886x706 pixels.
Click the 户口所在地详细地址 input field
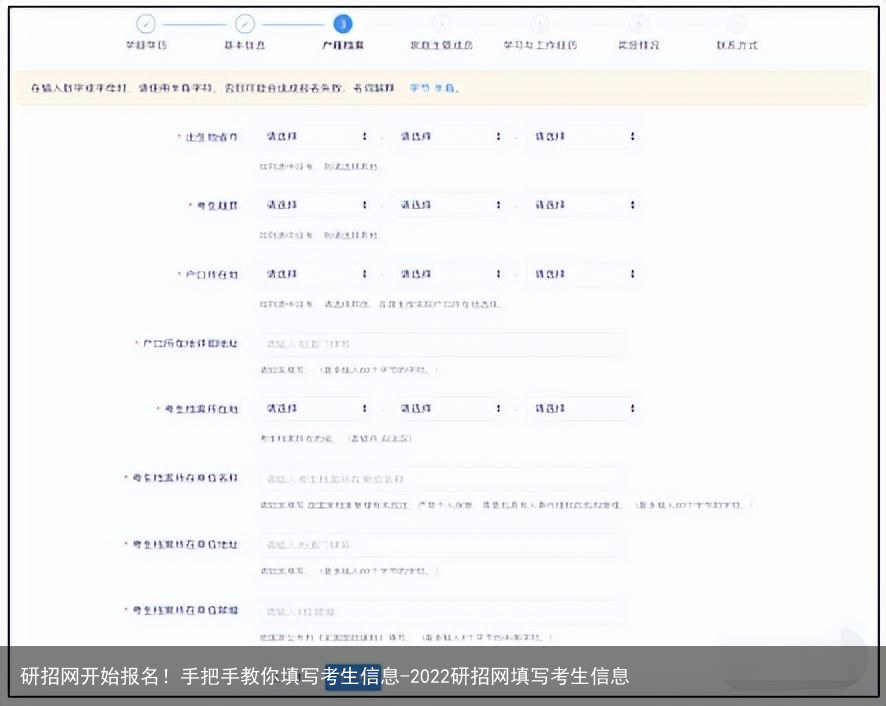443,343
